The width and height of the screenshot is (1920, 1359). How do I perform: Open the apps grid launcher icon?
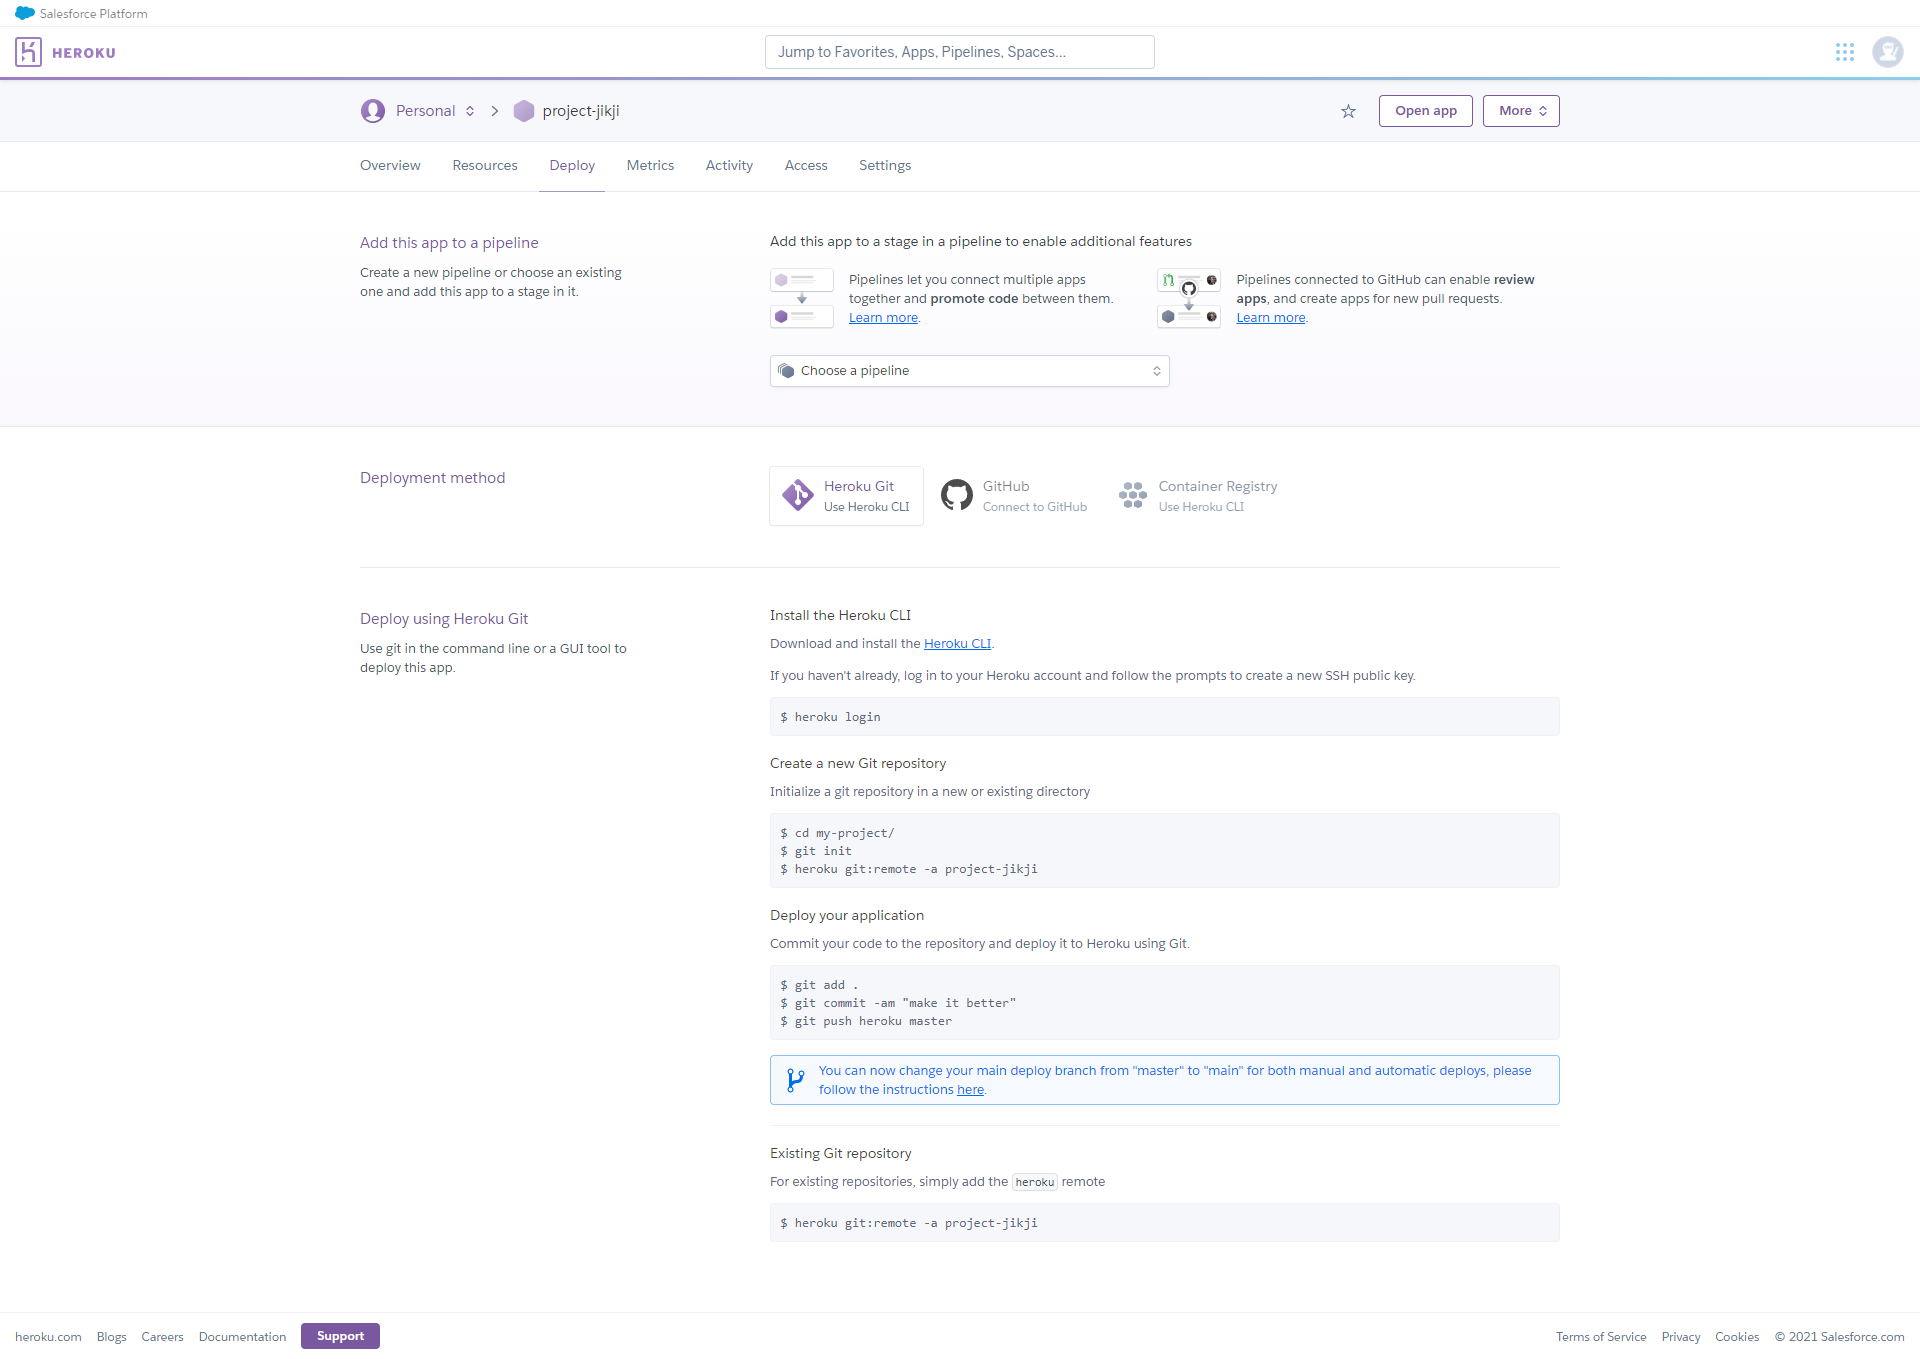[1845, 52]
